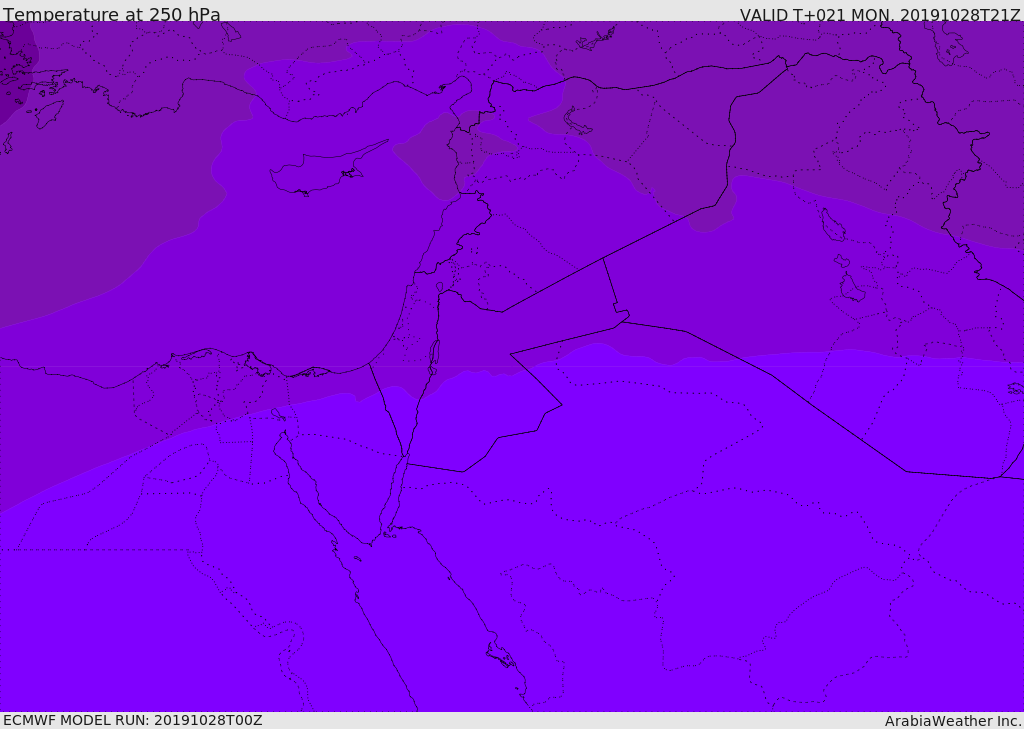Click the 'ECMWF MODEL RUN: 20191028T00Z' footer text

[133, 720]
